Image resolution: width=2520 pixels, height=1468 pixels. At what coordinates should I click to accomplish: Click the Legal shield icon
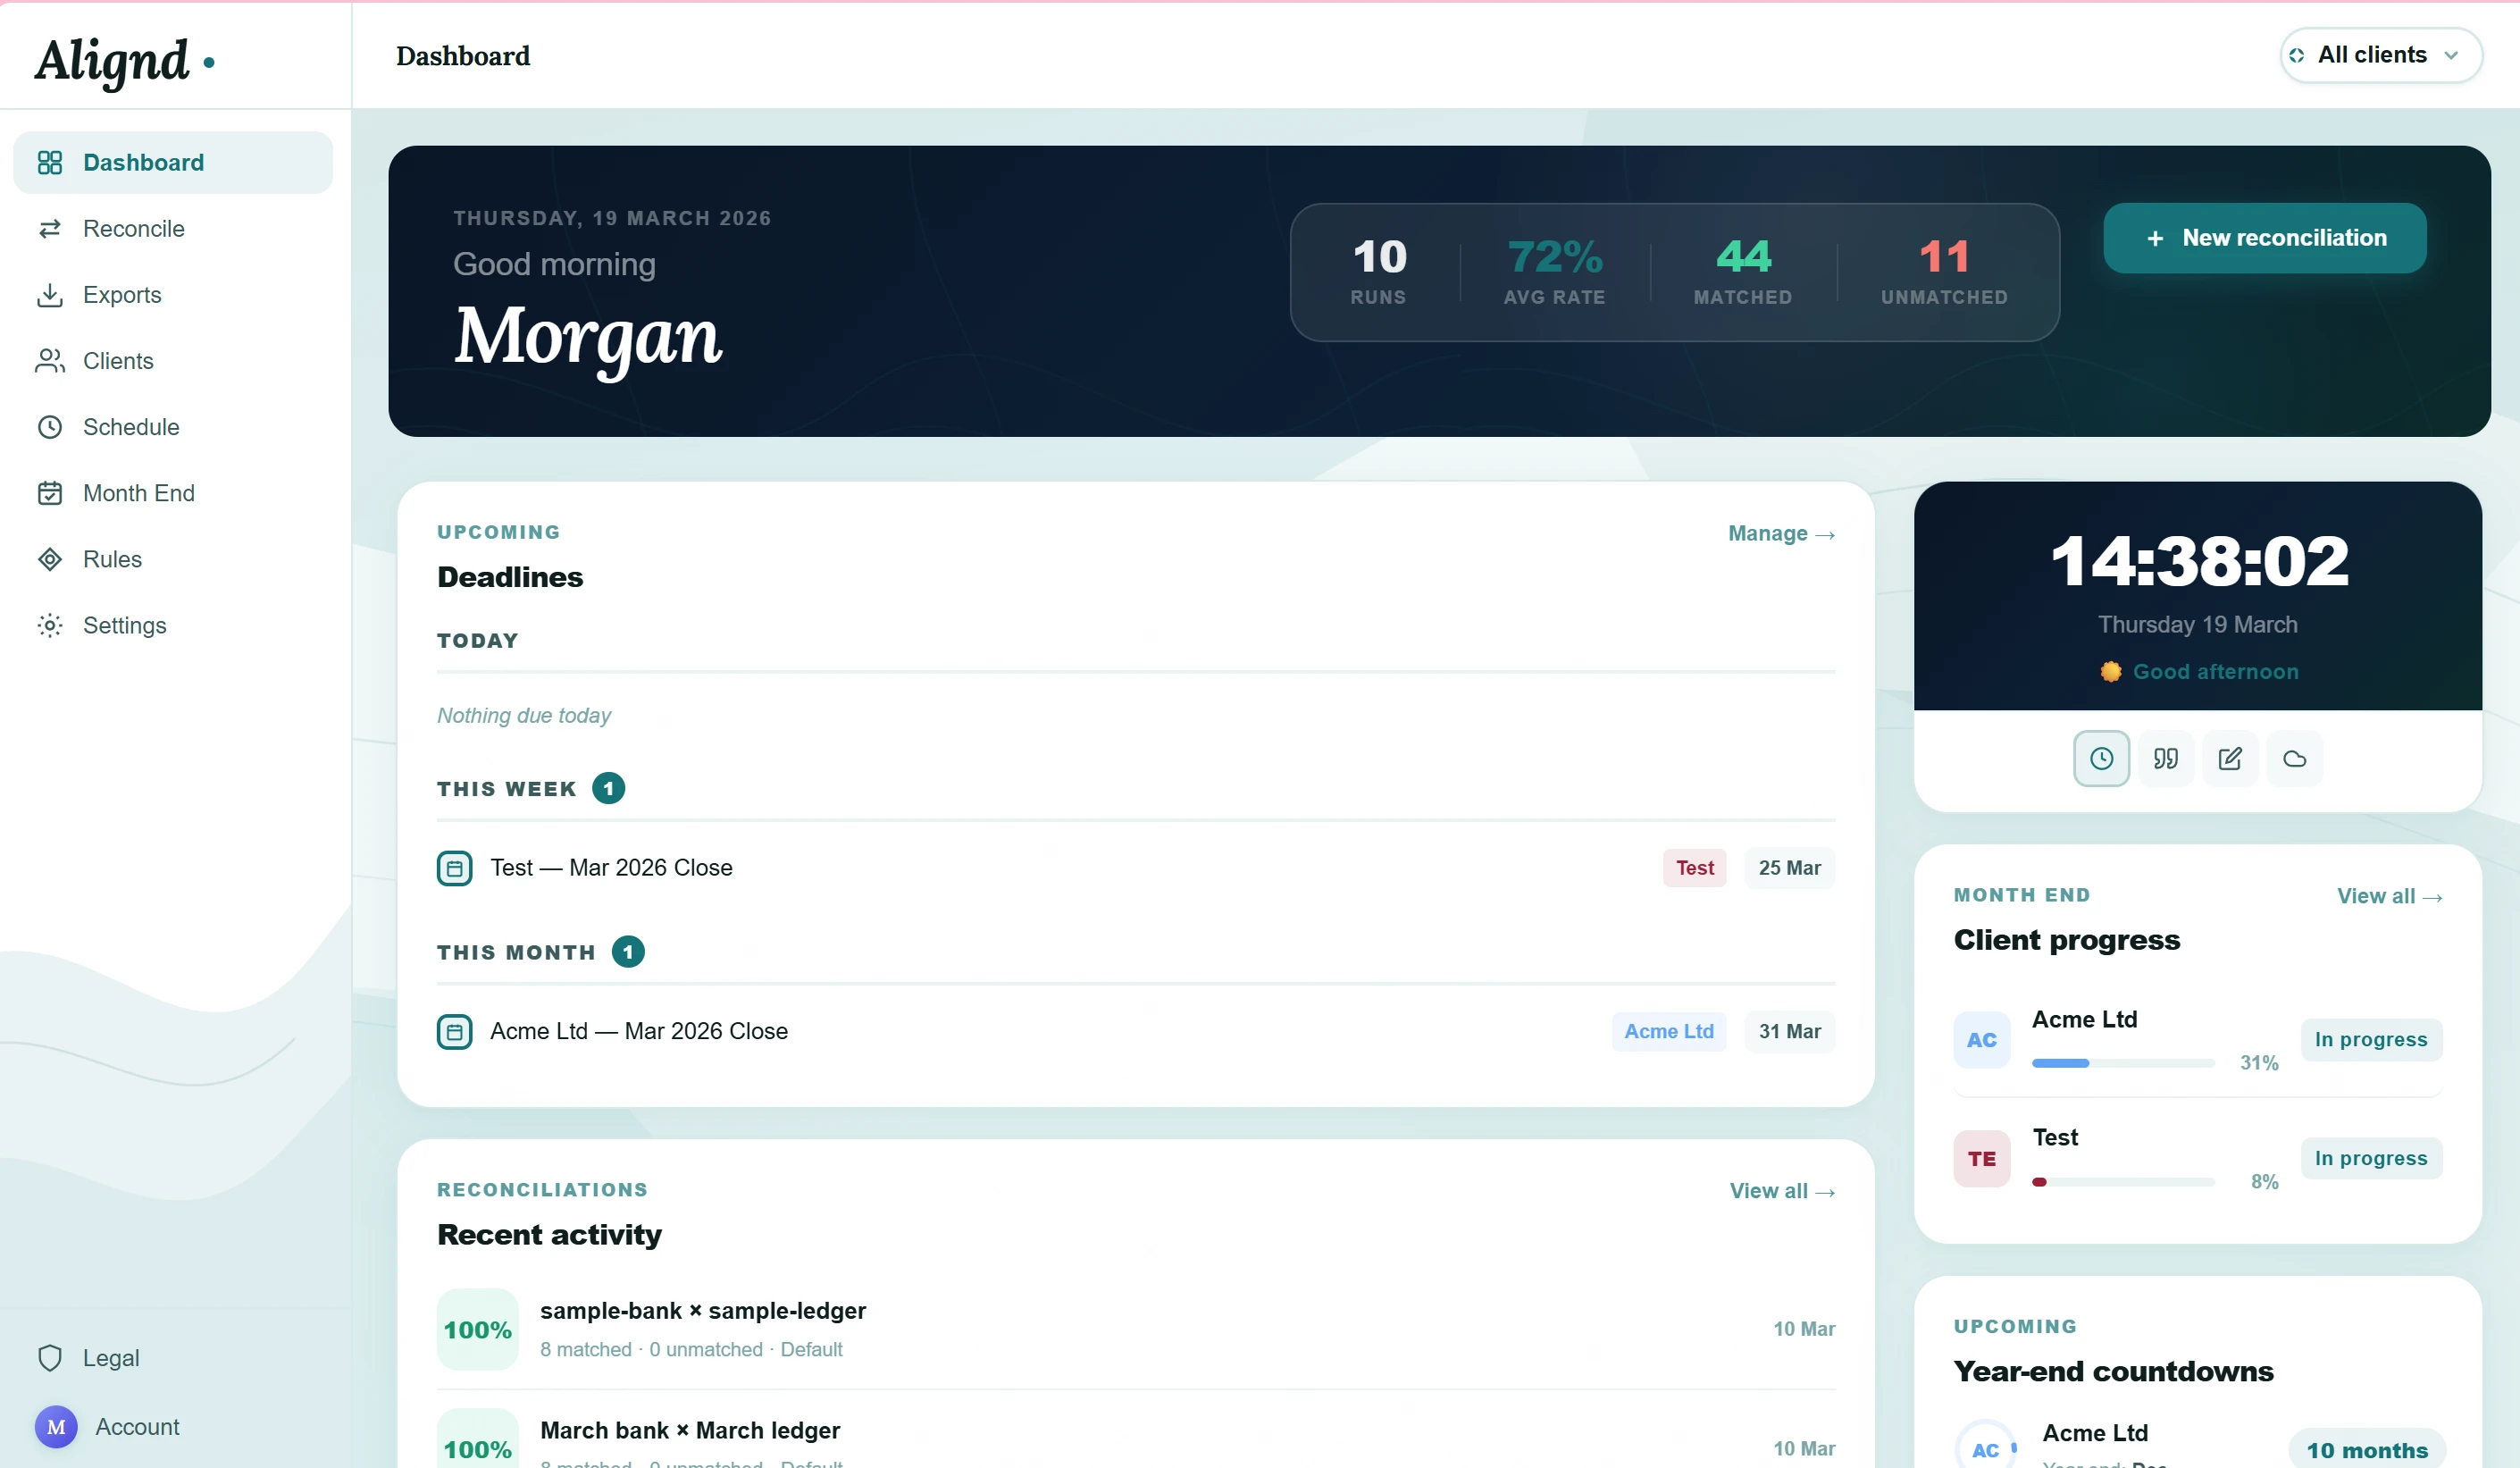[50, 1358]
